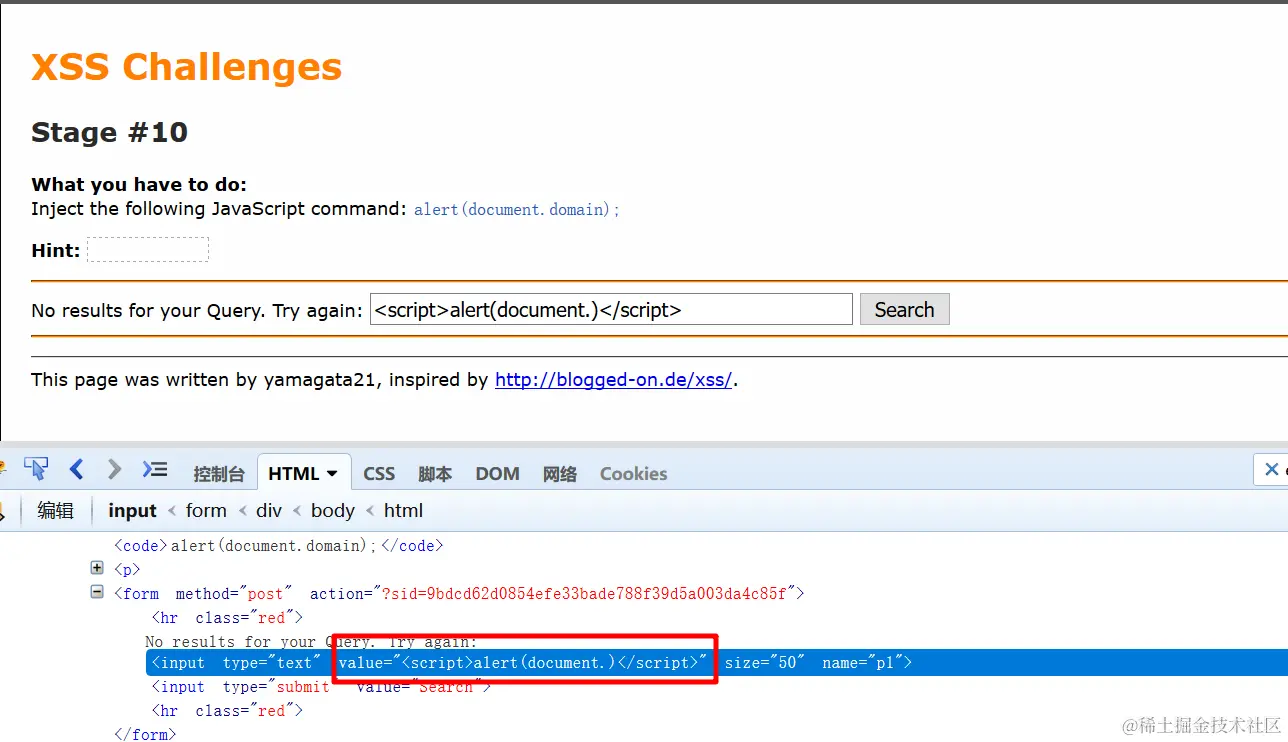1288x742 pixels.
Task: Switch to the 控制台 console tab
Action: pyautogui.click(x=219, y=474)
